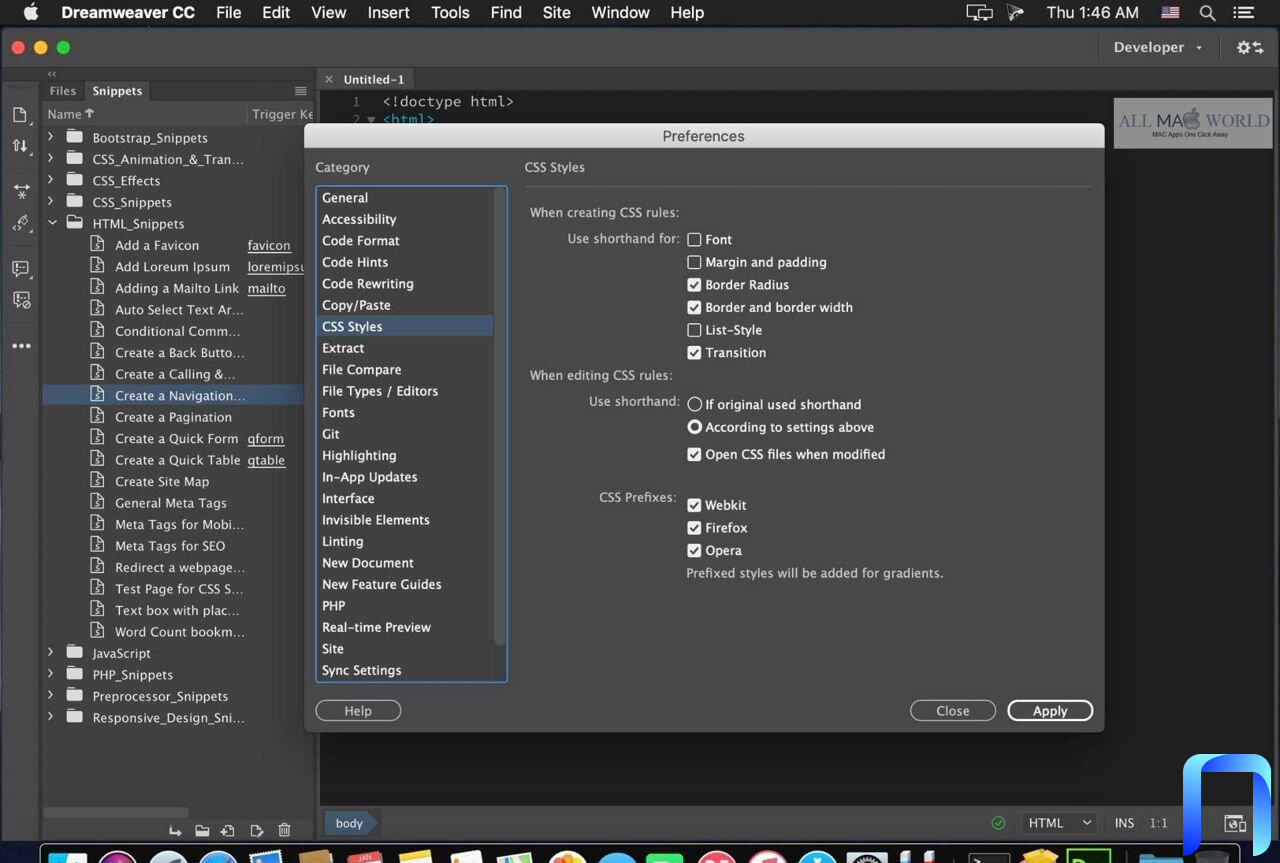
Task: Uncheck the Opera prefix checkbox
Action: tap(694, 551)
